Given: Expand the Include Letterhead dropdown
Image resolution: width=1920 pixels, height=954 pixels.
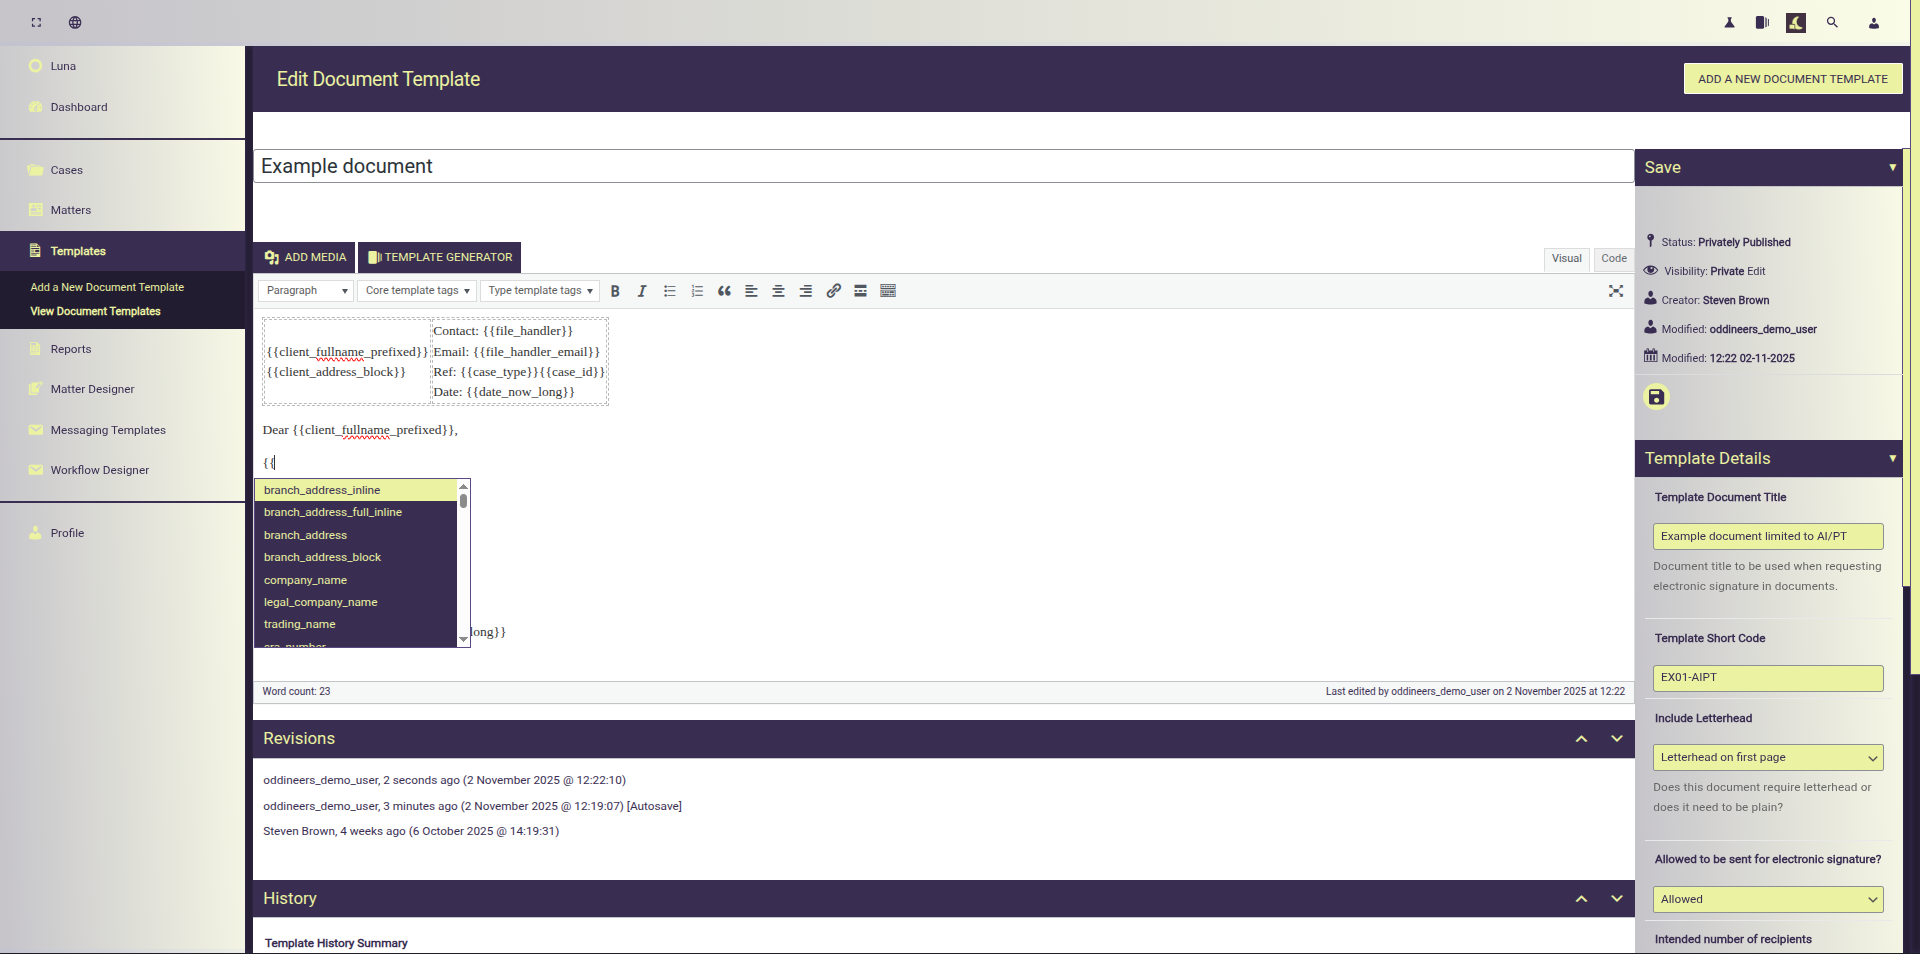Looking at the screenshot, I should point(1767,758).
